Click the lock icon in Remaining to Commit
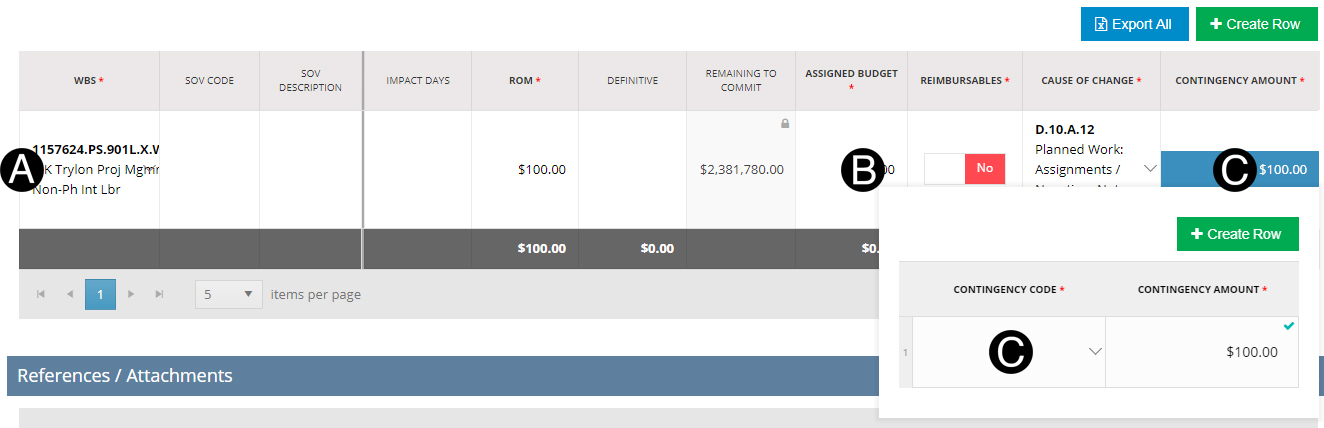Screen dimensions: 1324x428 coord(785,124)
